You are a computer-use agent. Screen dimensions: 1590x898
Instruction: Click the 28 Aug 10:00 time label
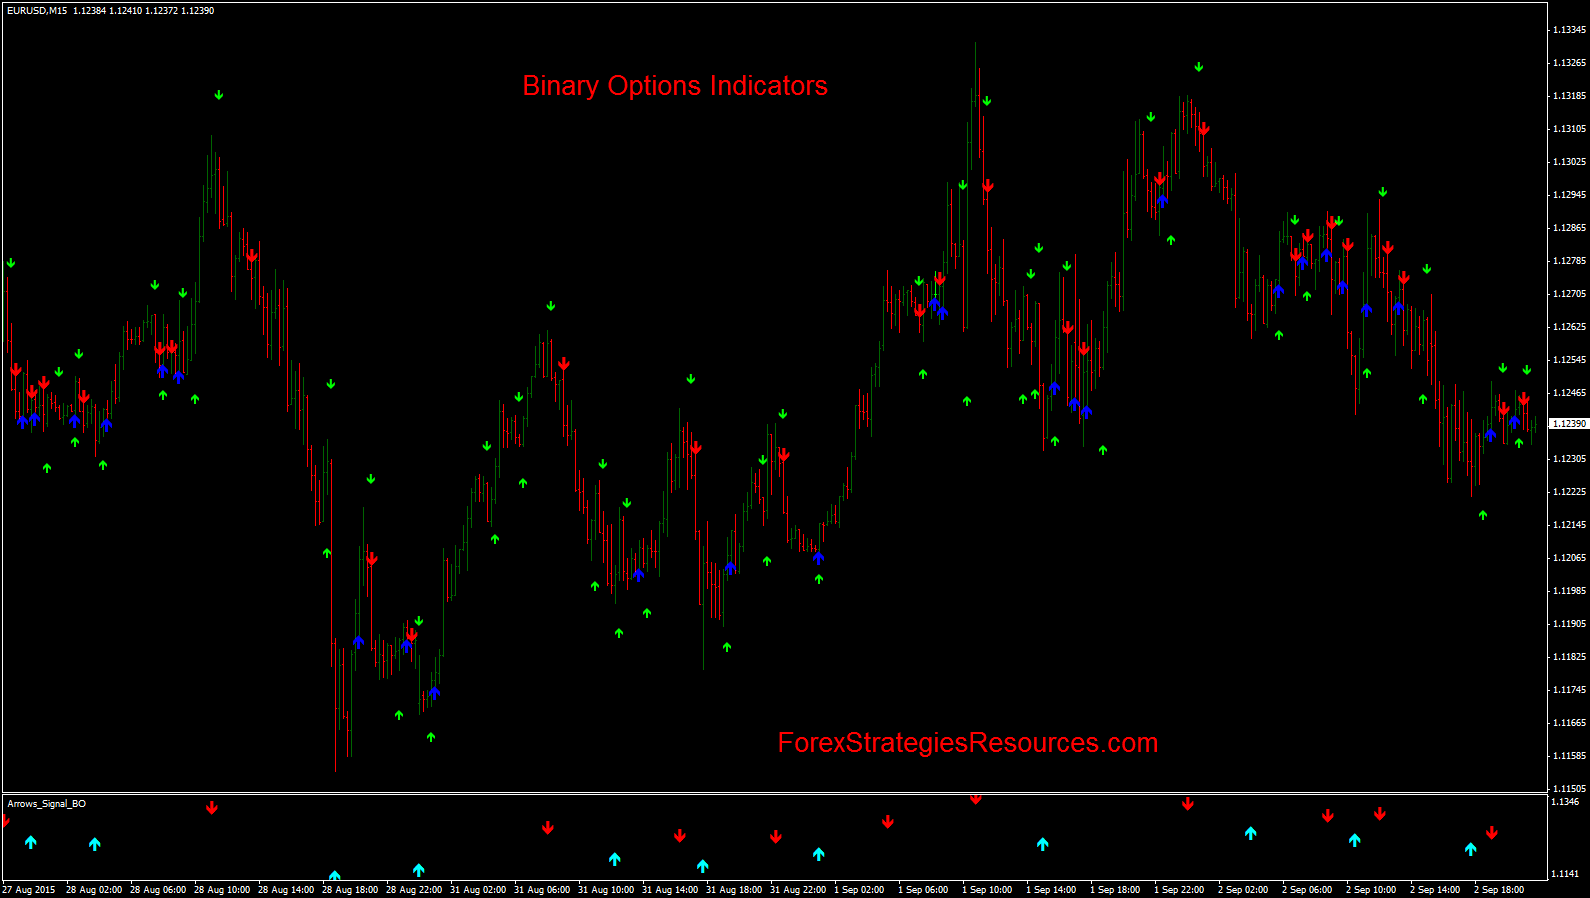tap(222, 890)
